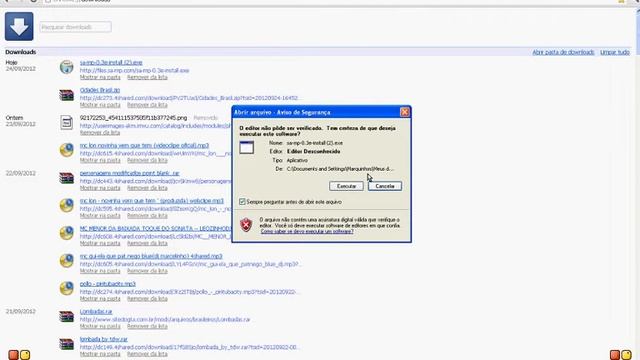Image resolution: width=640 pixels, height=360 pixels.
Task: Click media icon for nego blue mp3
Action: (67, 261)
